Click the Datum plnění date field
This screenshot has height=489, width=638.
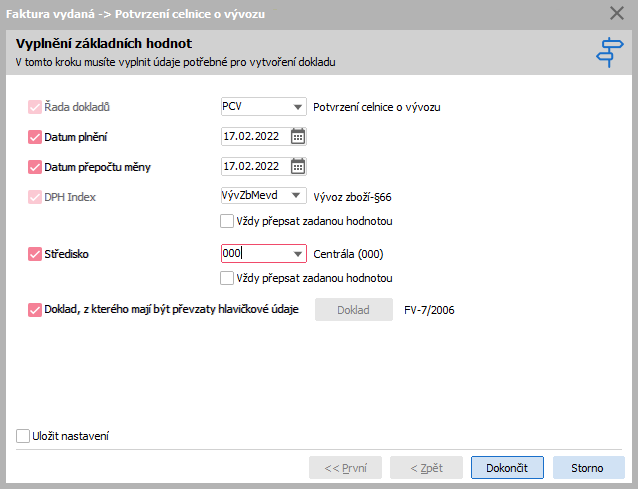[254, 137]
